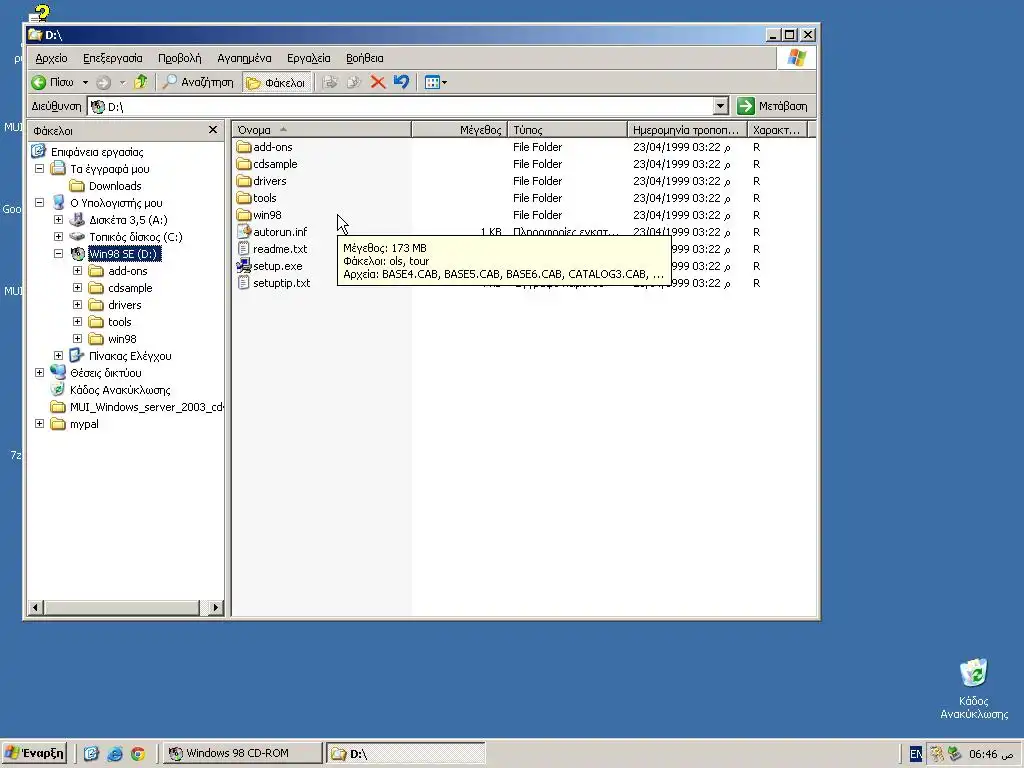Open the Επεξεργασία menu
This screenshot has height=768, width=1024.
[112, 58]
